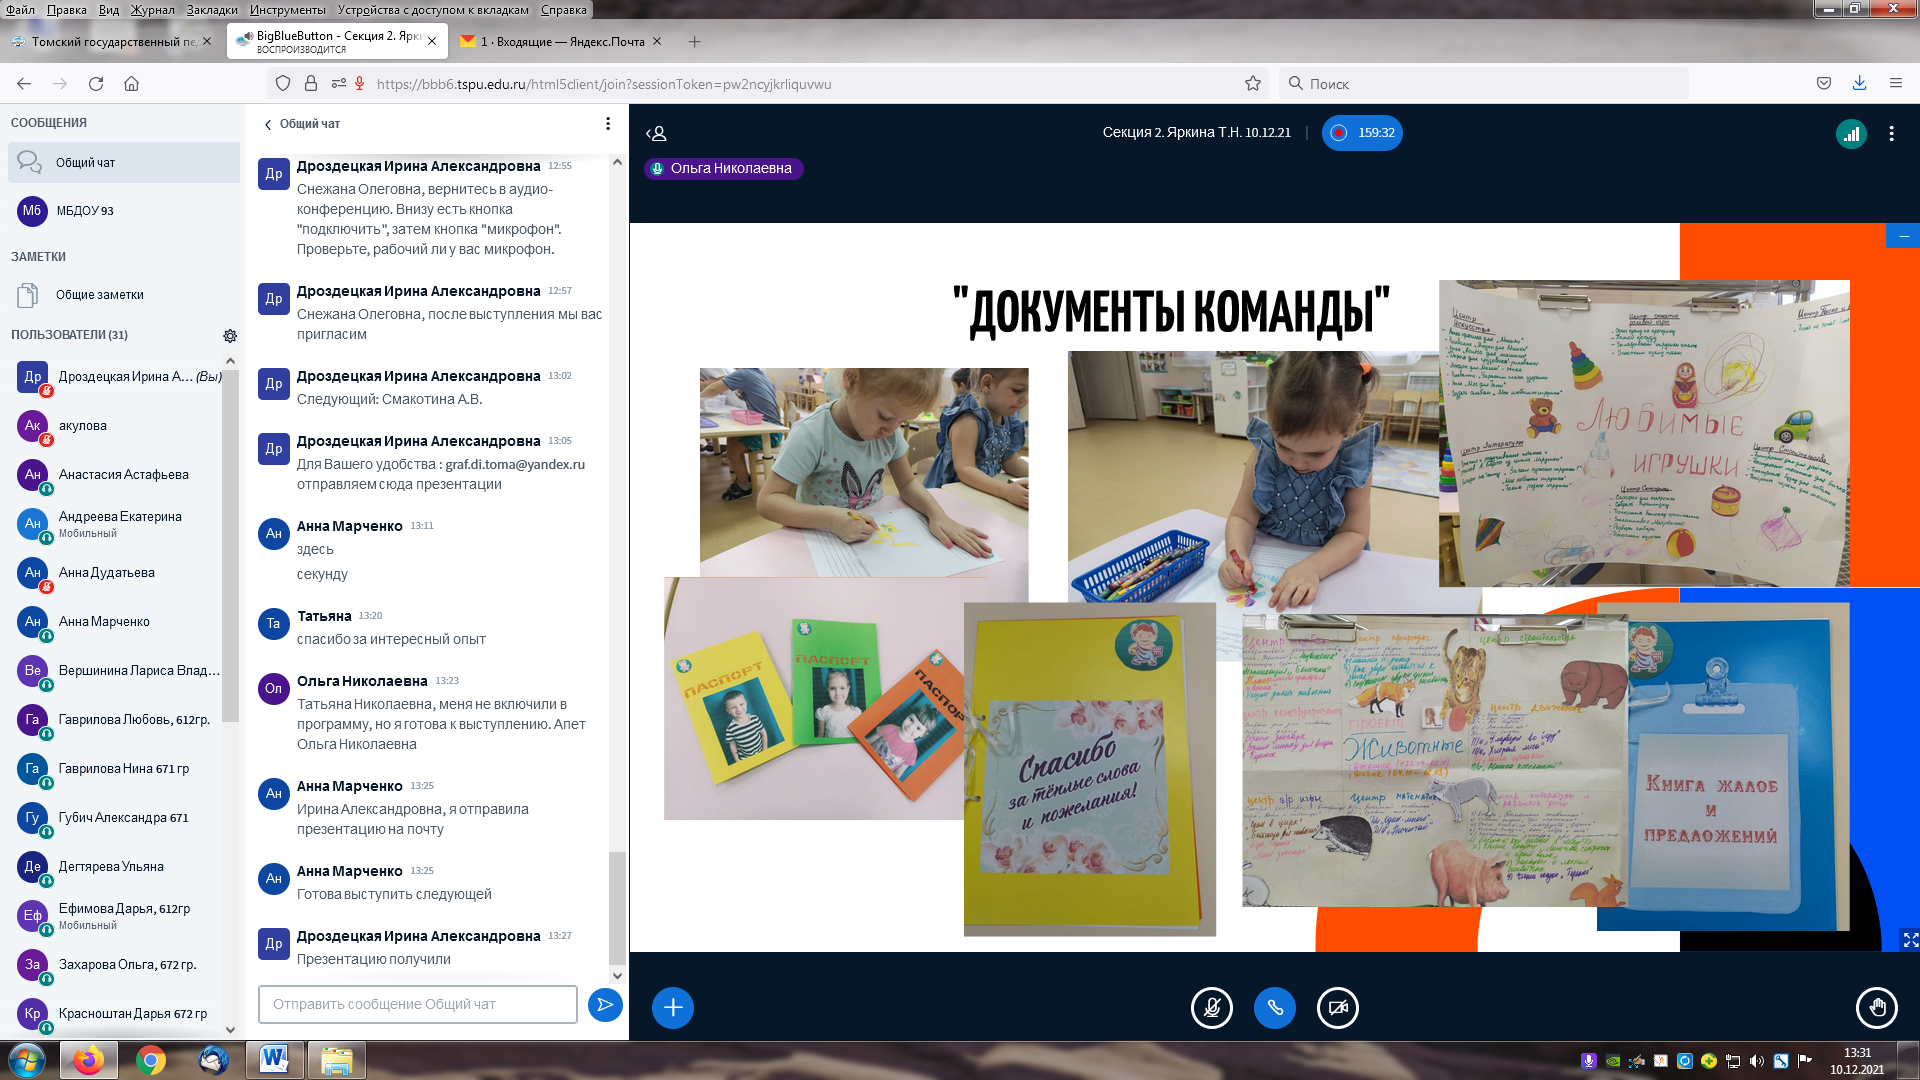Click the raise hand icon
The width and height of the screenshot is (1920, 1080).
[1876, 1008]
